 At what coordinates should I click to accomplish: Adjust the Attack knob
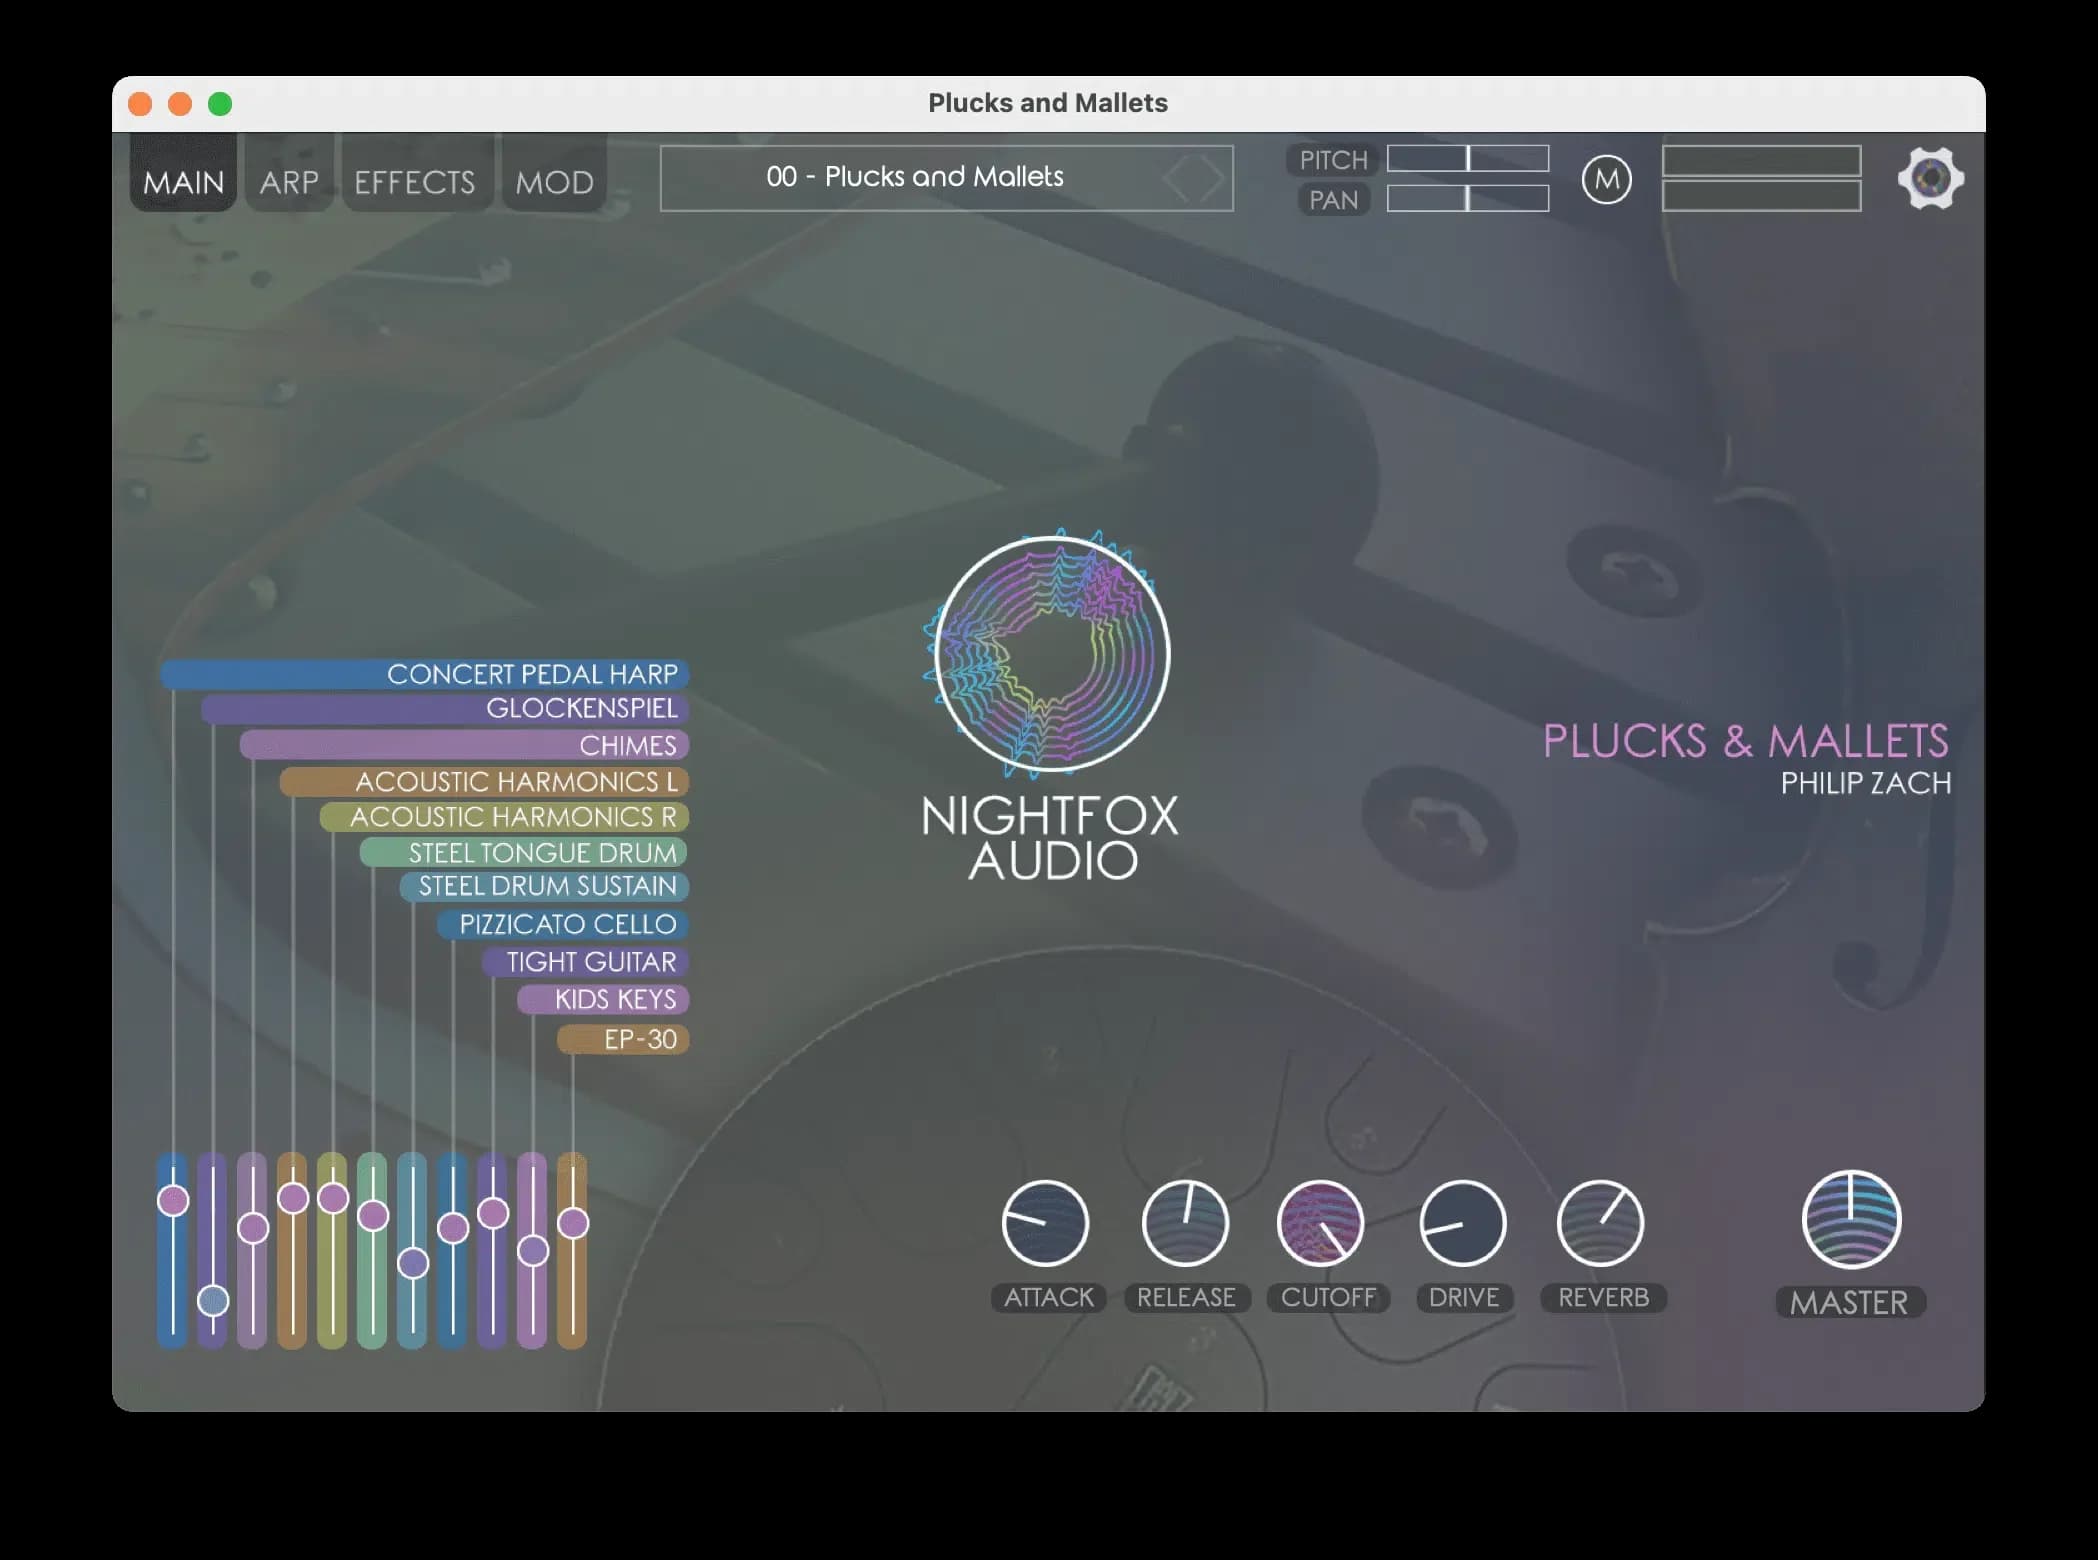tap(1046, 1222)
